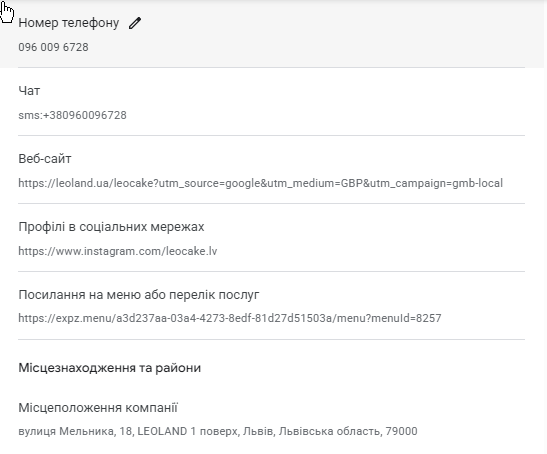Click the instagram.com/leocake.lv profile link

tap(118, 251)
